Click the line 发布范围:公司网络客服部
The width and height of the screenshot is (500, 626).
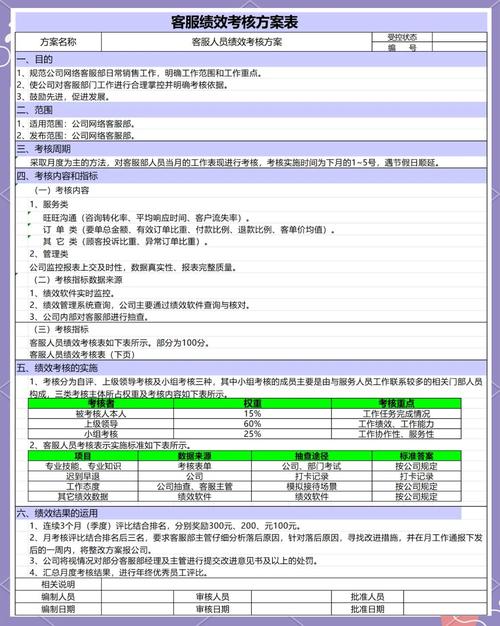(76, 135)
